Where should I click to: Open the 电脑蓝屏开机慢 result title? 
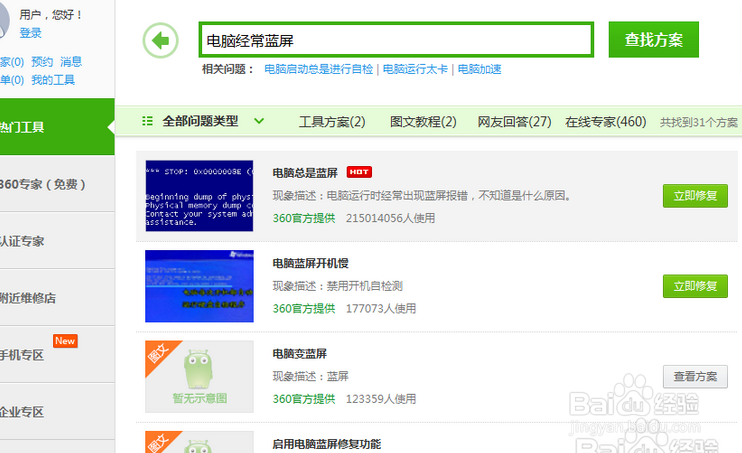310,263
